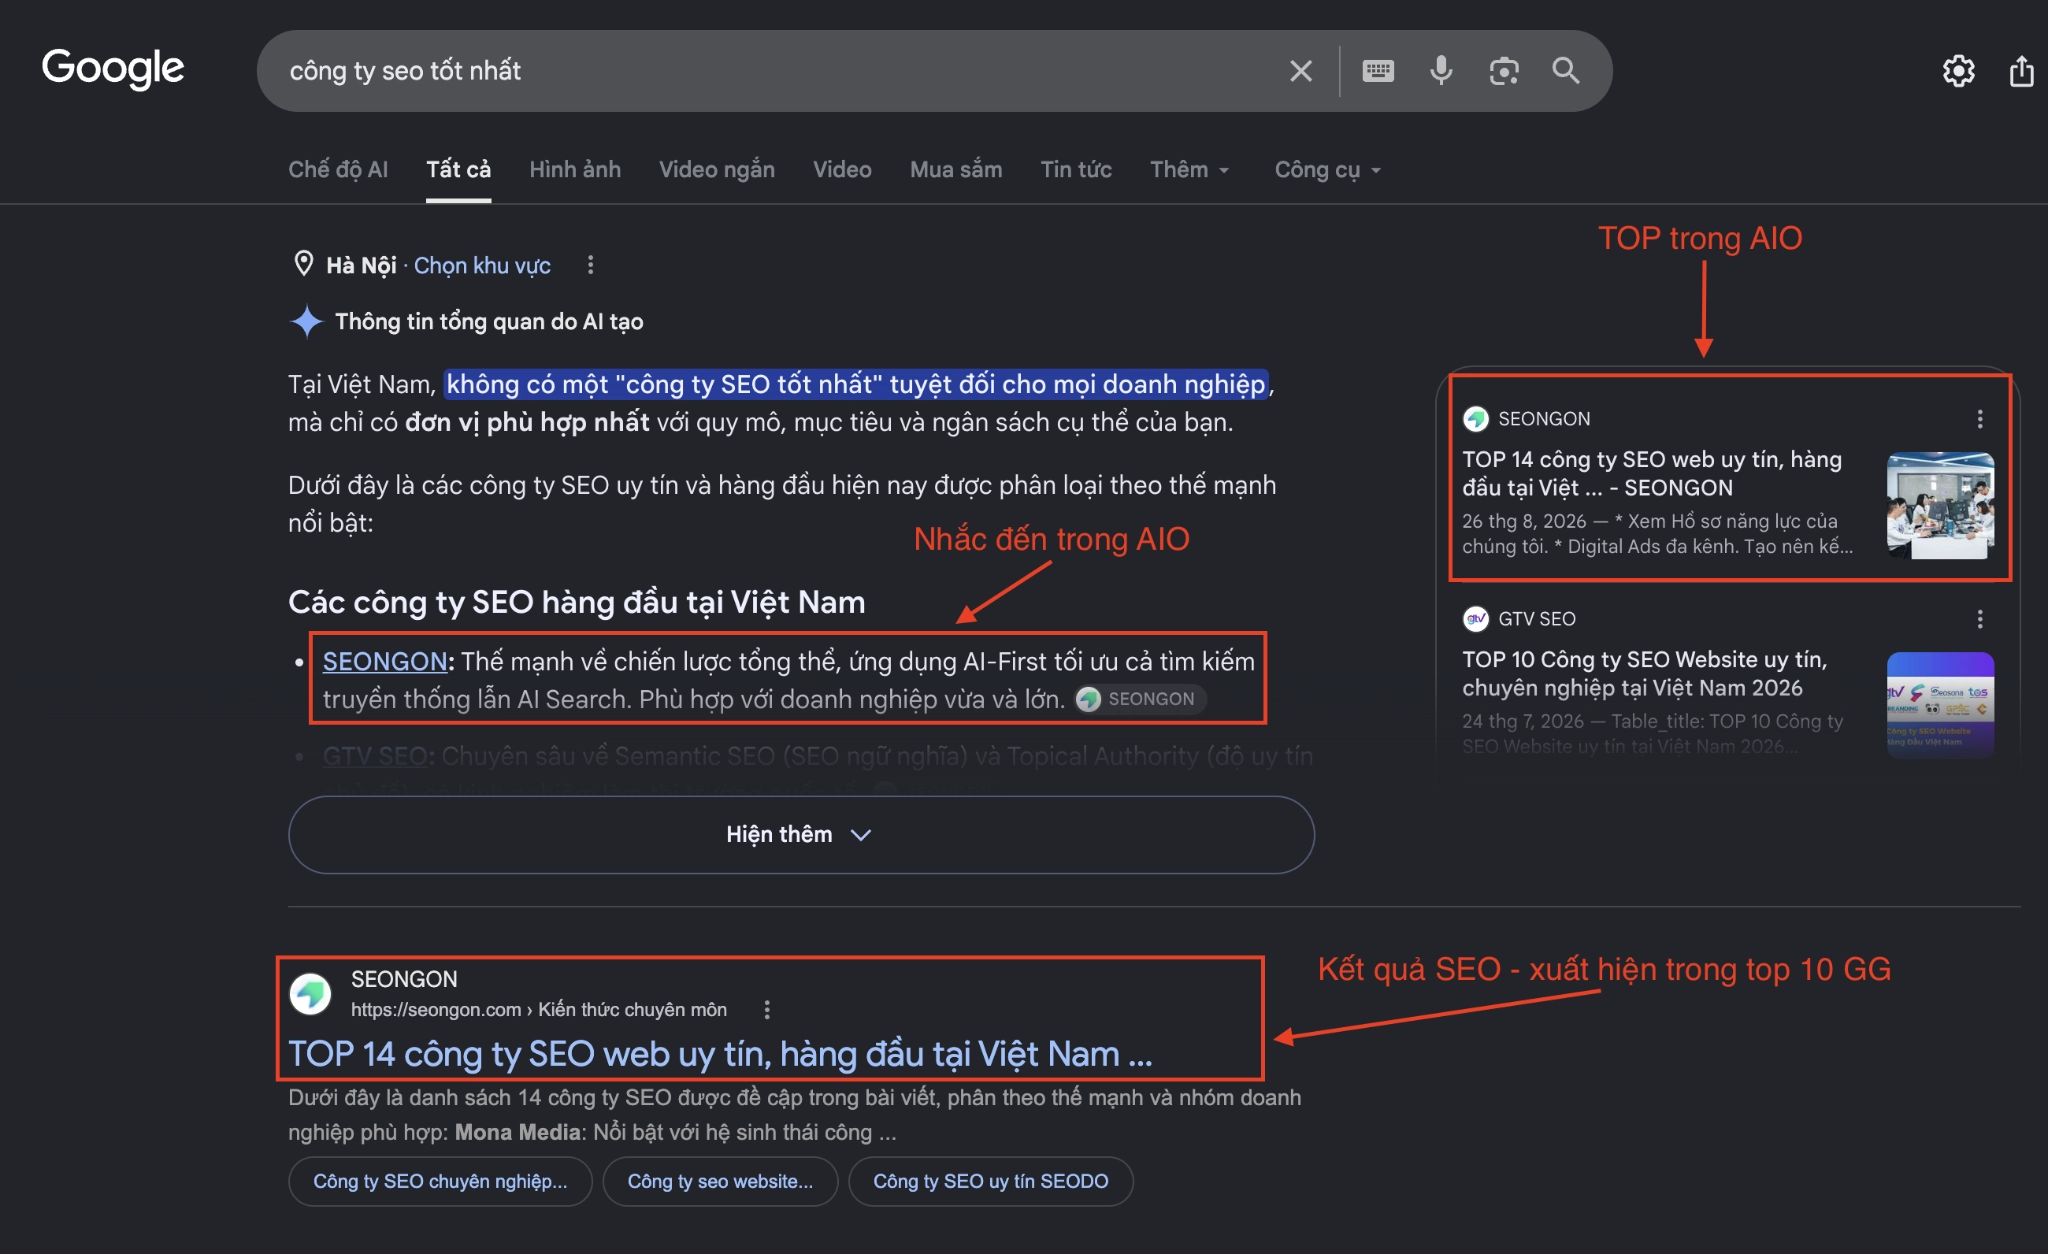Click Công ty SEO uy tín SEODO chip
The image size is (2048, 1254).
pos(991,1182)
